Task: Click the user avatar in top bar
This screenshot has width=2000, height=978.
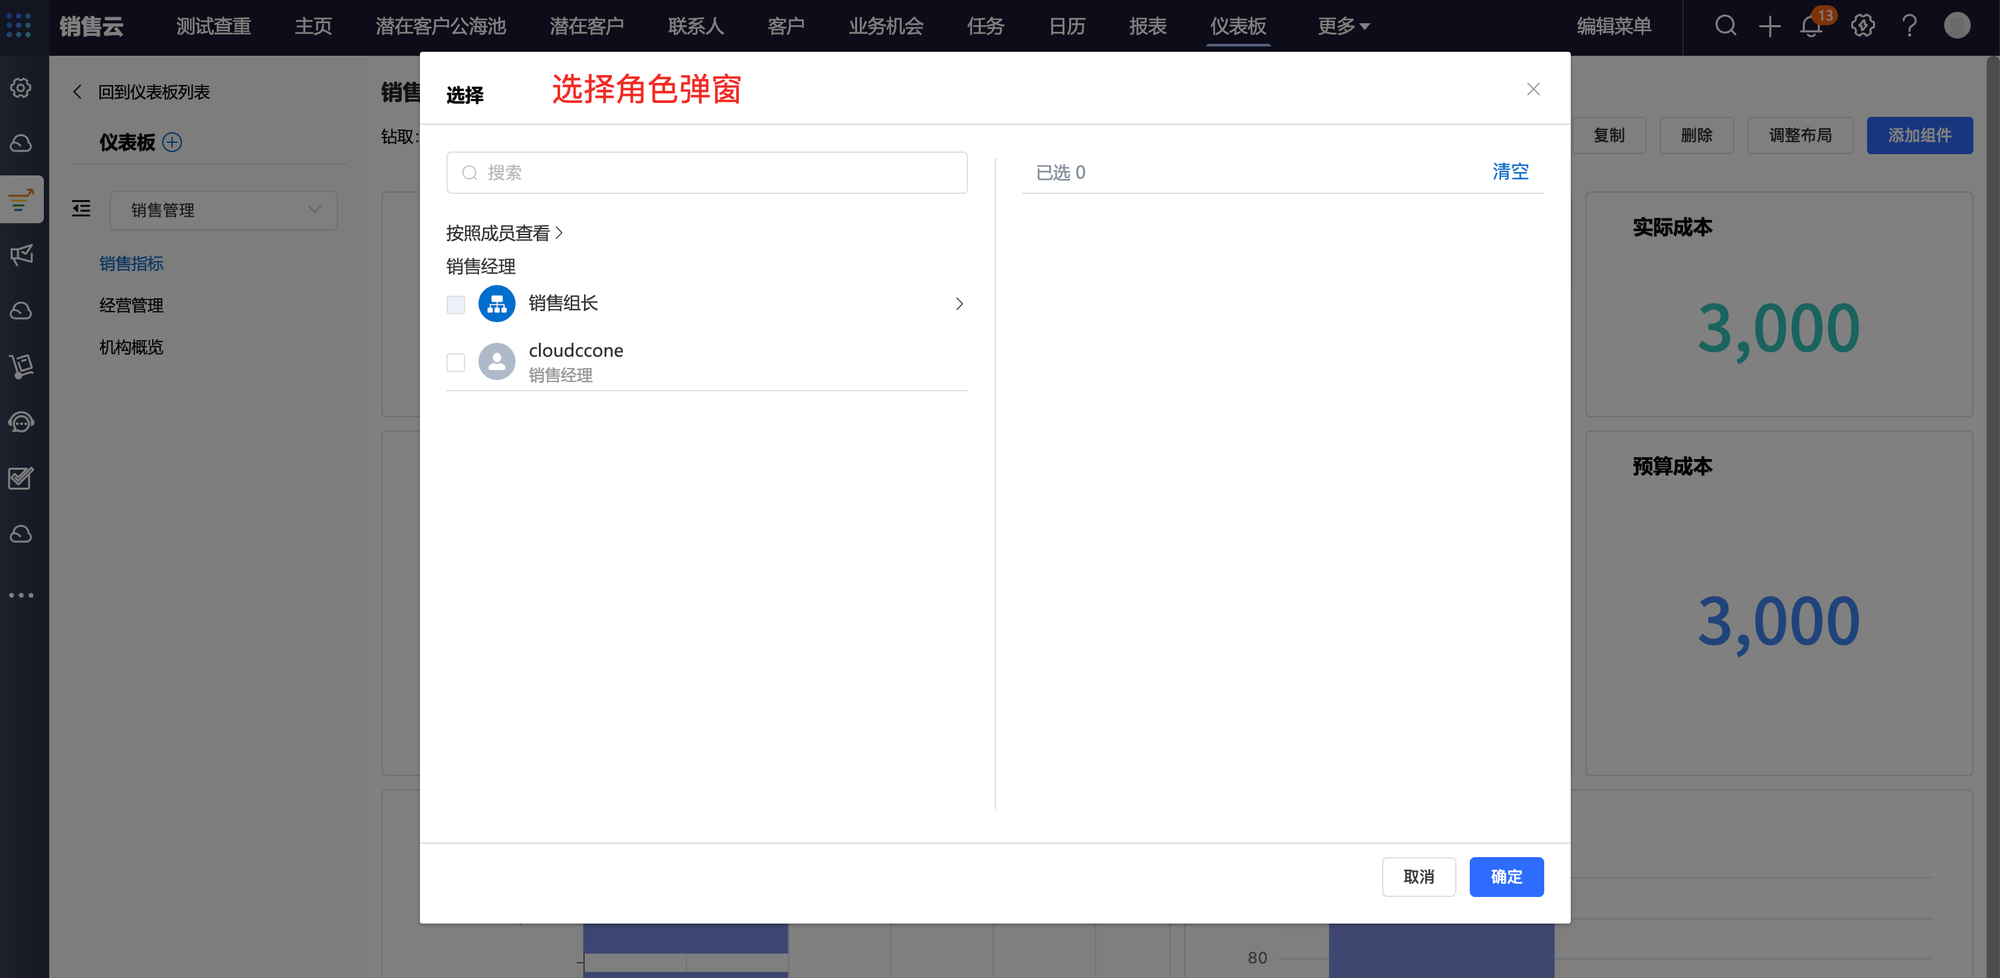Action: point(1956,26)
